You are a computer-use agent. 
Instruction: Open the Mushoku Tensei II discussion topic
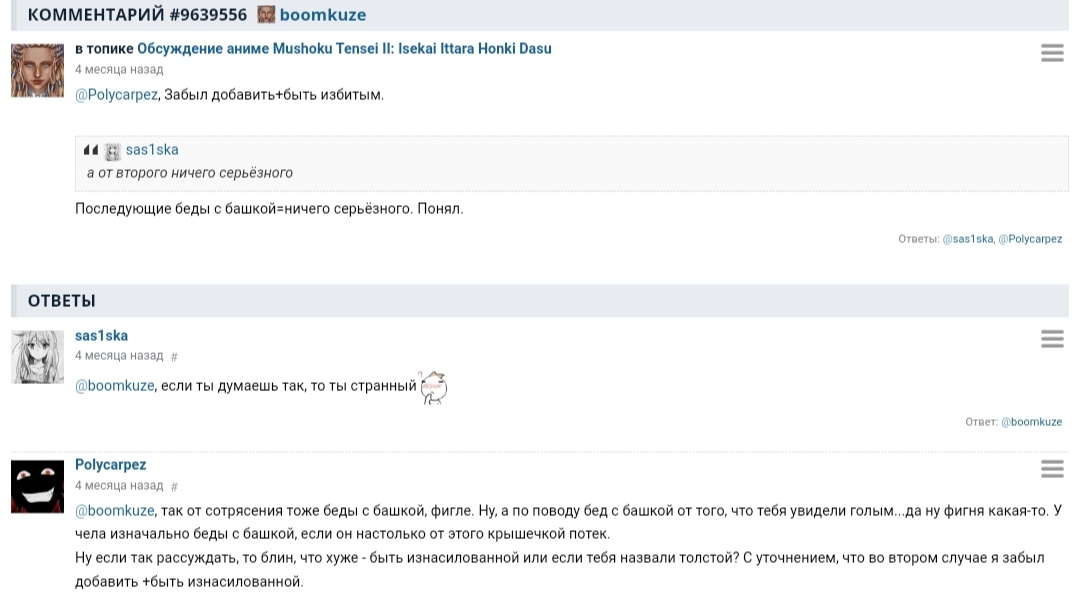click(x=344, y=48)
